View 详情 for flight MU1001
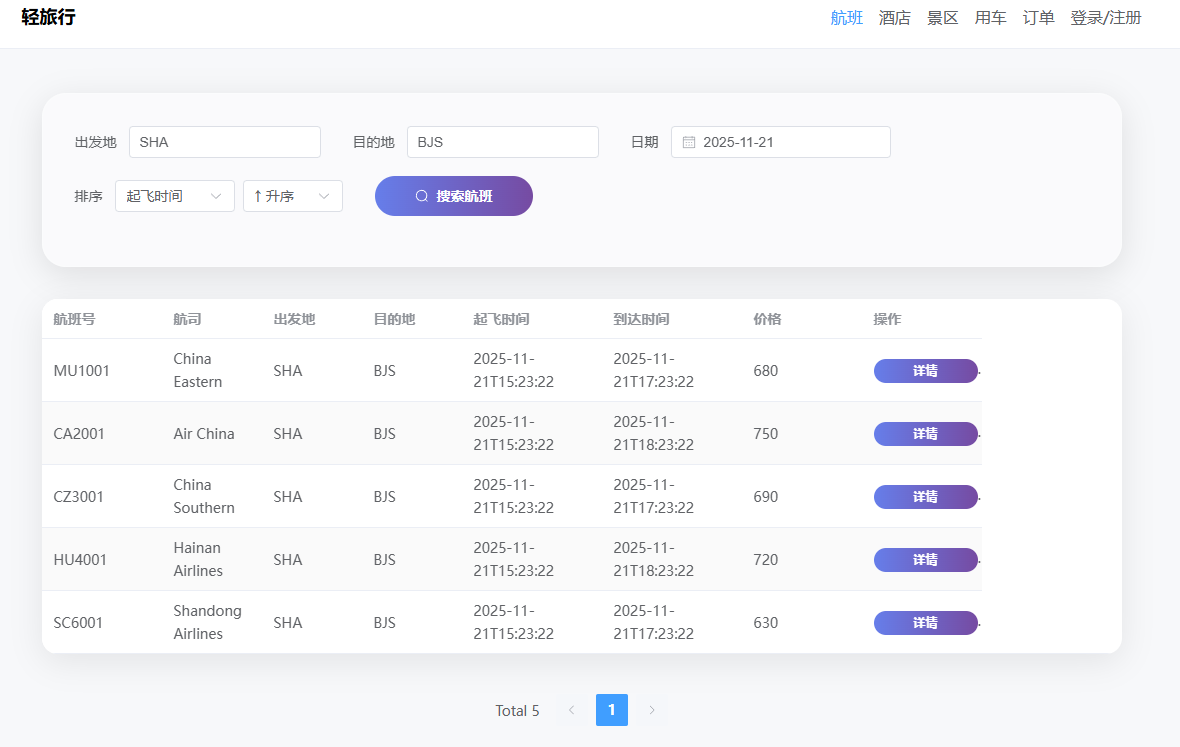 [925, 371]
